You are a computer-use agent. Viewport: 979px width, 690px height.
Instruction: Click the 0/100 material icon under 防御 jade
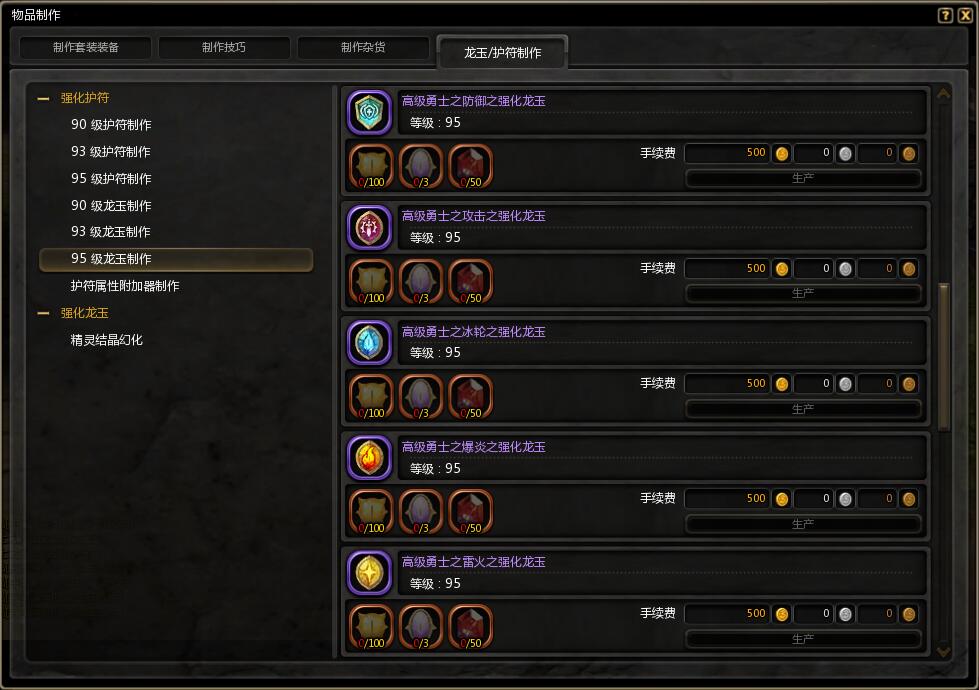coord(371,166)
